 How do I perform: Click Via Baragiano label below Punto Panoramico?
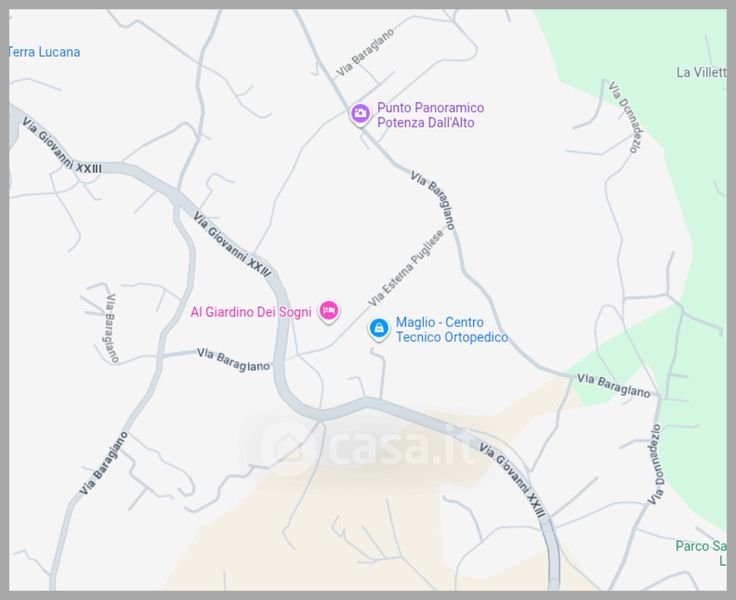pyautogui.click(x=433, y=200)
